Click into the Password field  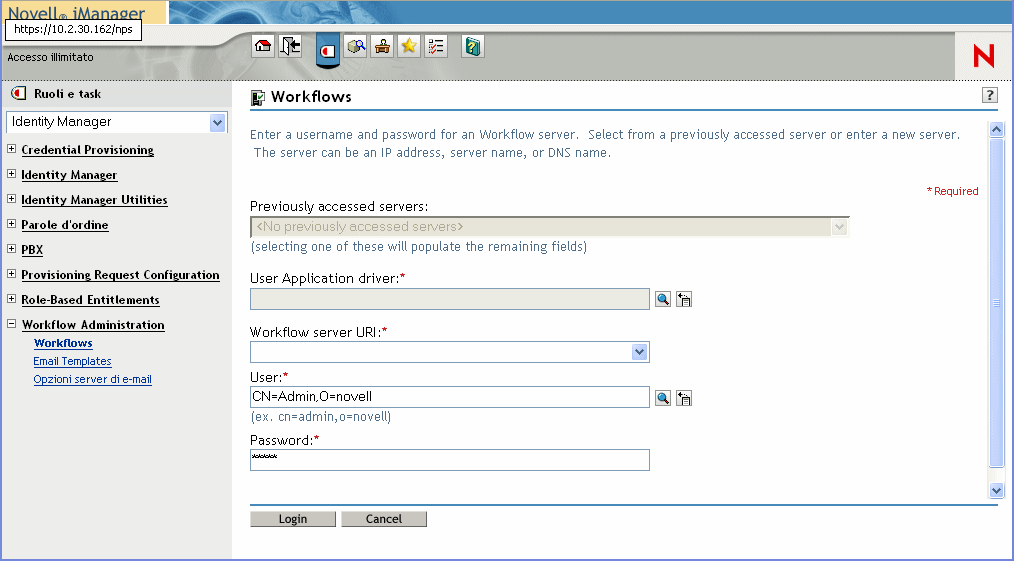(x=450, y=460)
